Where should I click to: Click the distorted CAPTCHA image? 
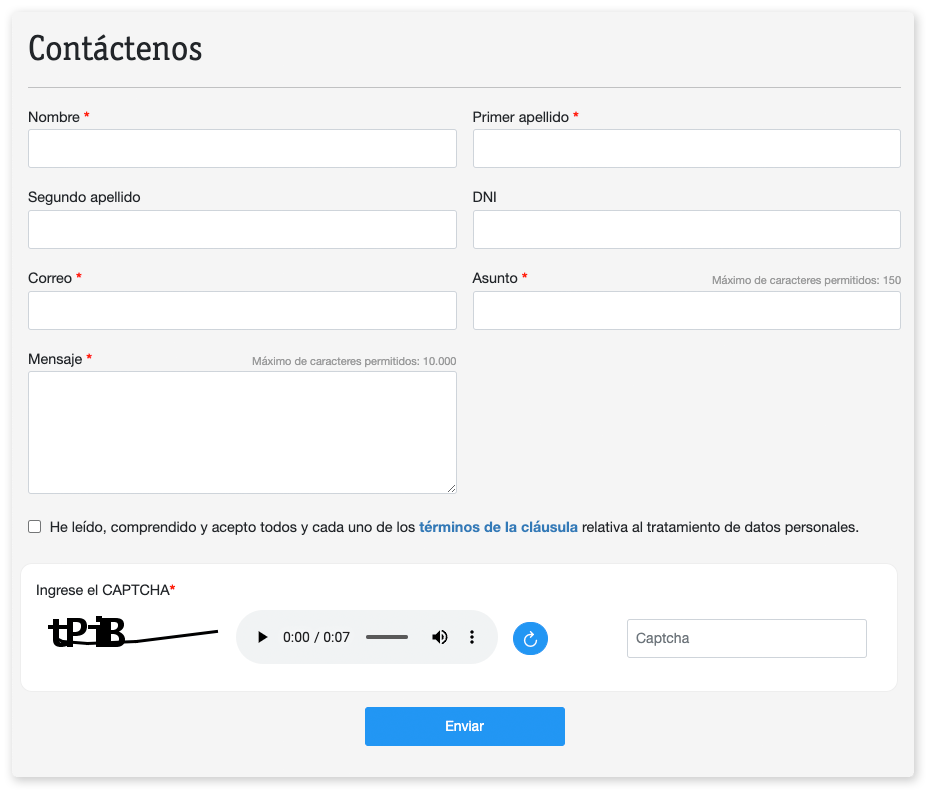[x=133, y=632]
